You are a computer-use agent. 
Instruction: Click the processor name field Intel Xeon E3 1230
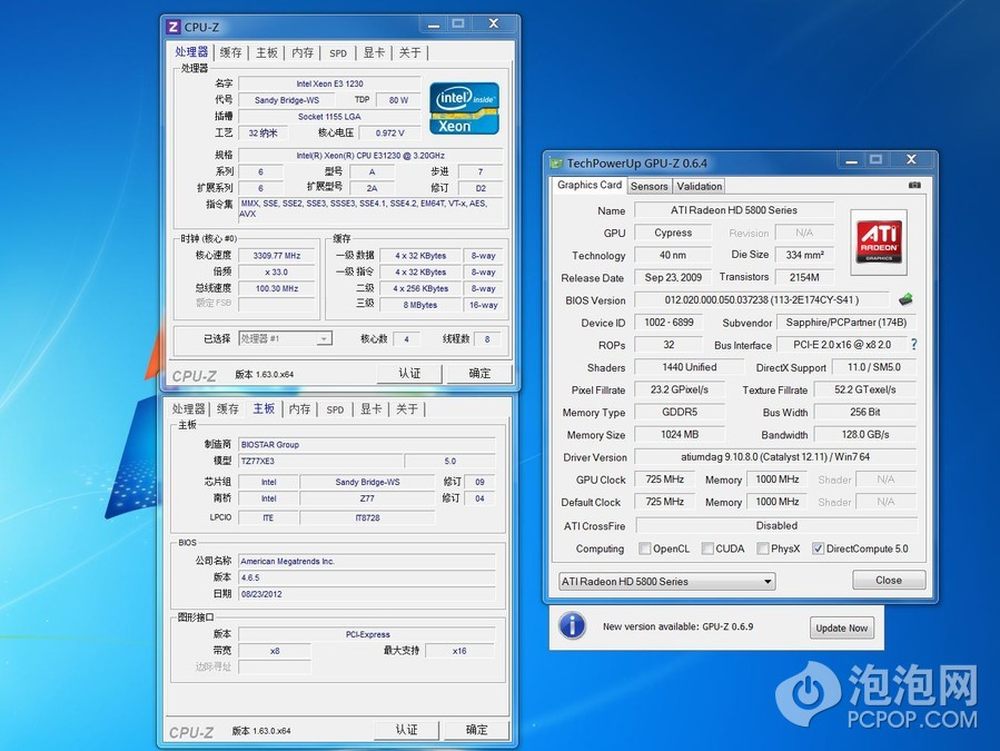point(329,84)
